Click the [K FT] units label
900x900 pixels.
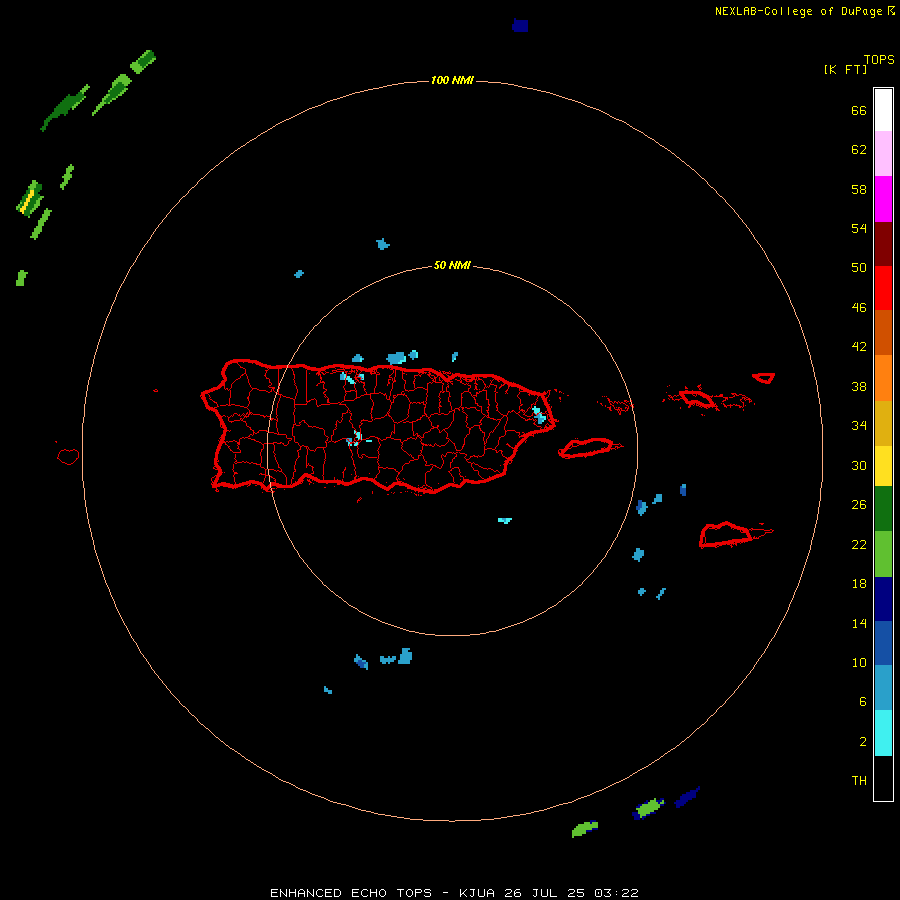click(x=845, y=69)
